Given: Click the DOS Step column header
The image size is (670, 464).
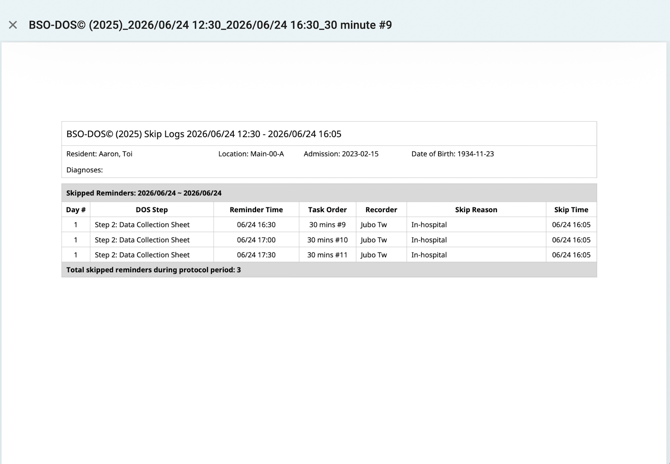Looking at the screenshot, I should [152, 210].
